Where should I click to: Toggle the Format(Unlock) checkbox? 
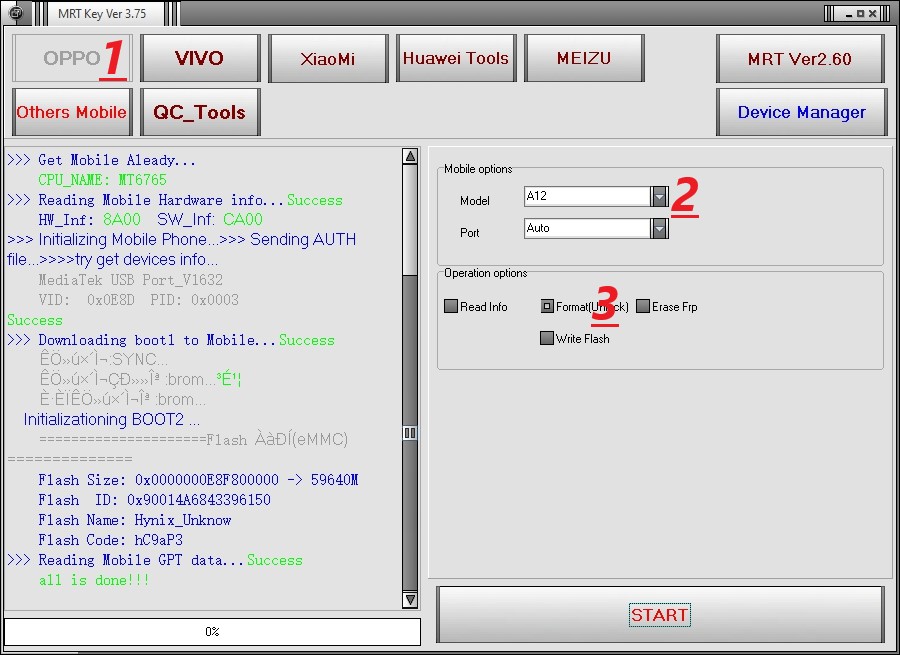click(547, 306)
